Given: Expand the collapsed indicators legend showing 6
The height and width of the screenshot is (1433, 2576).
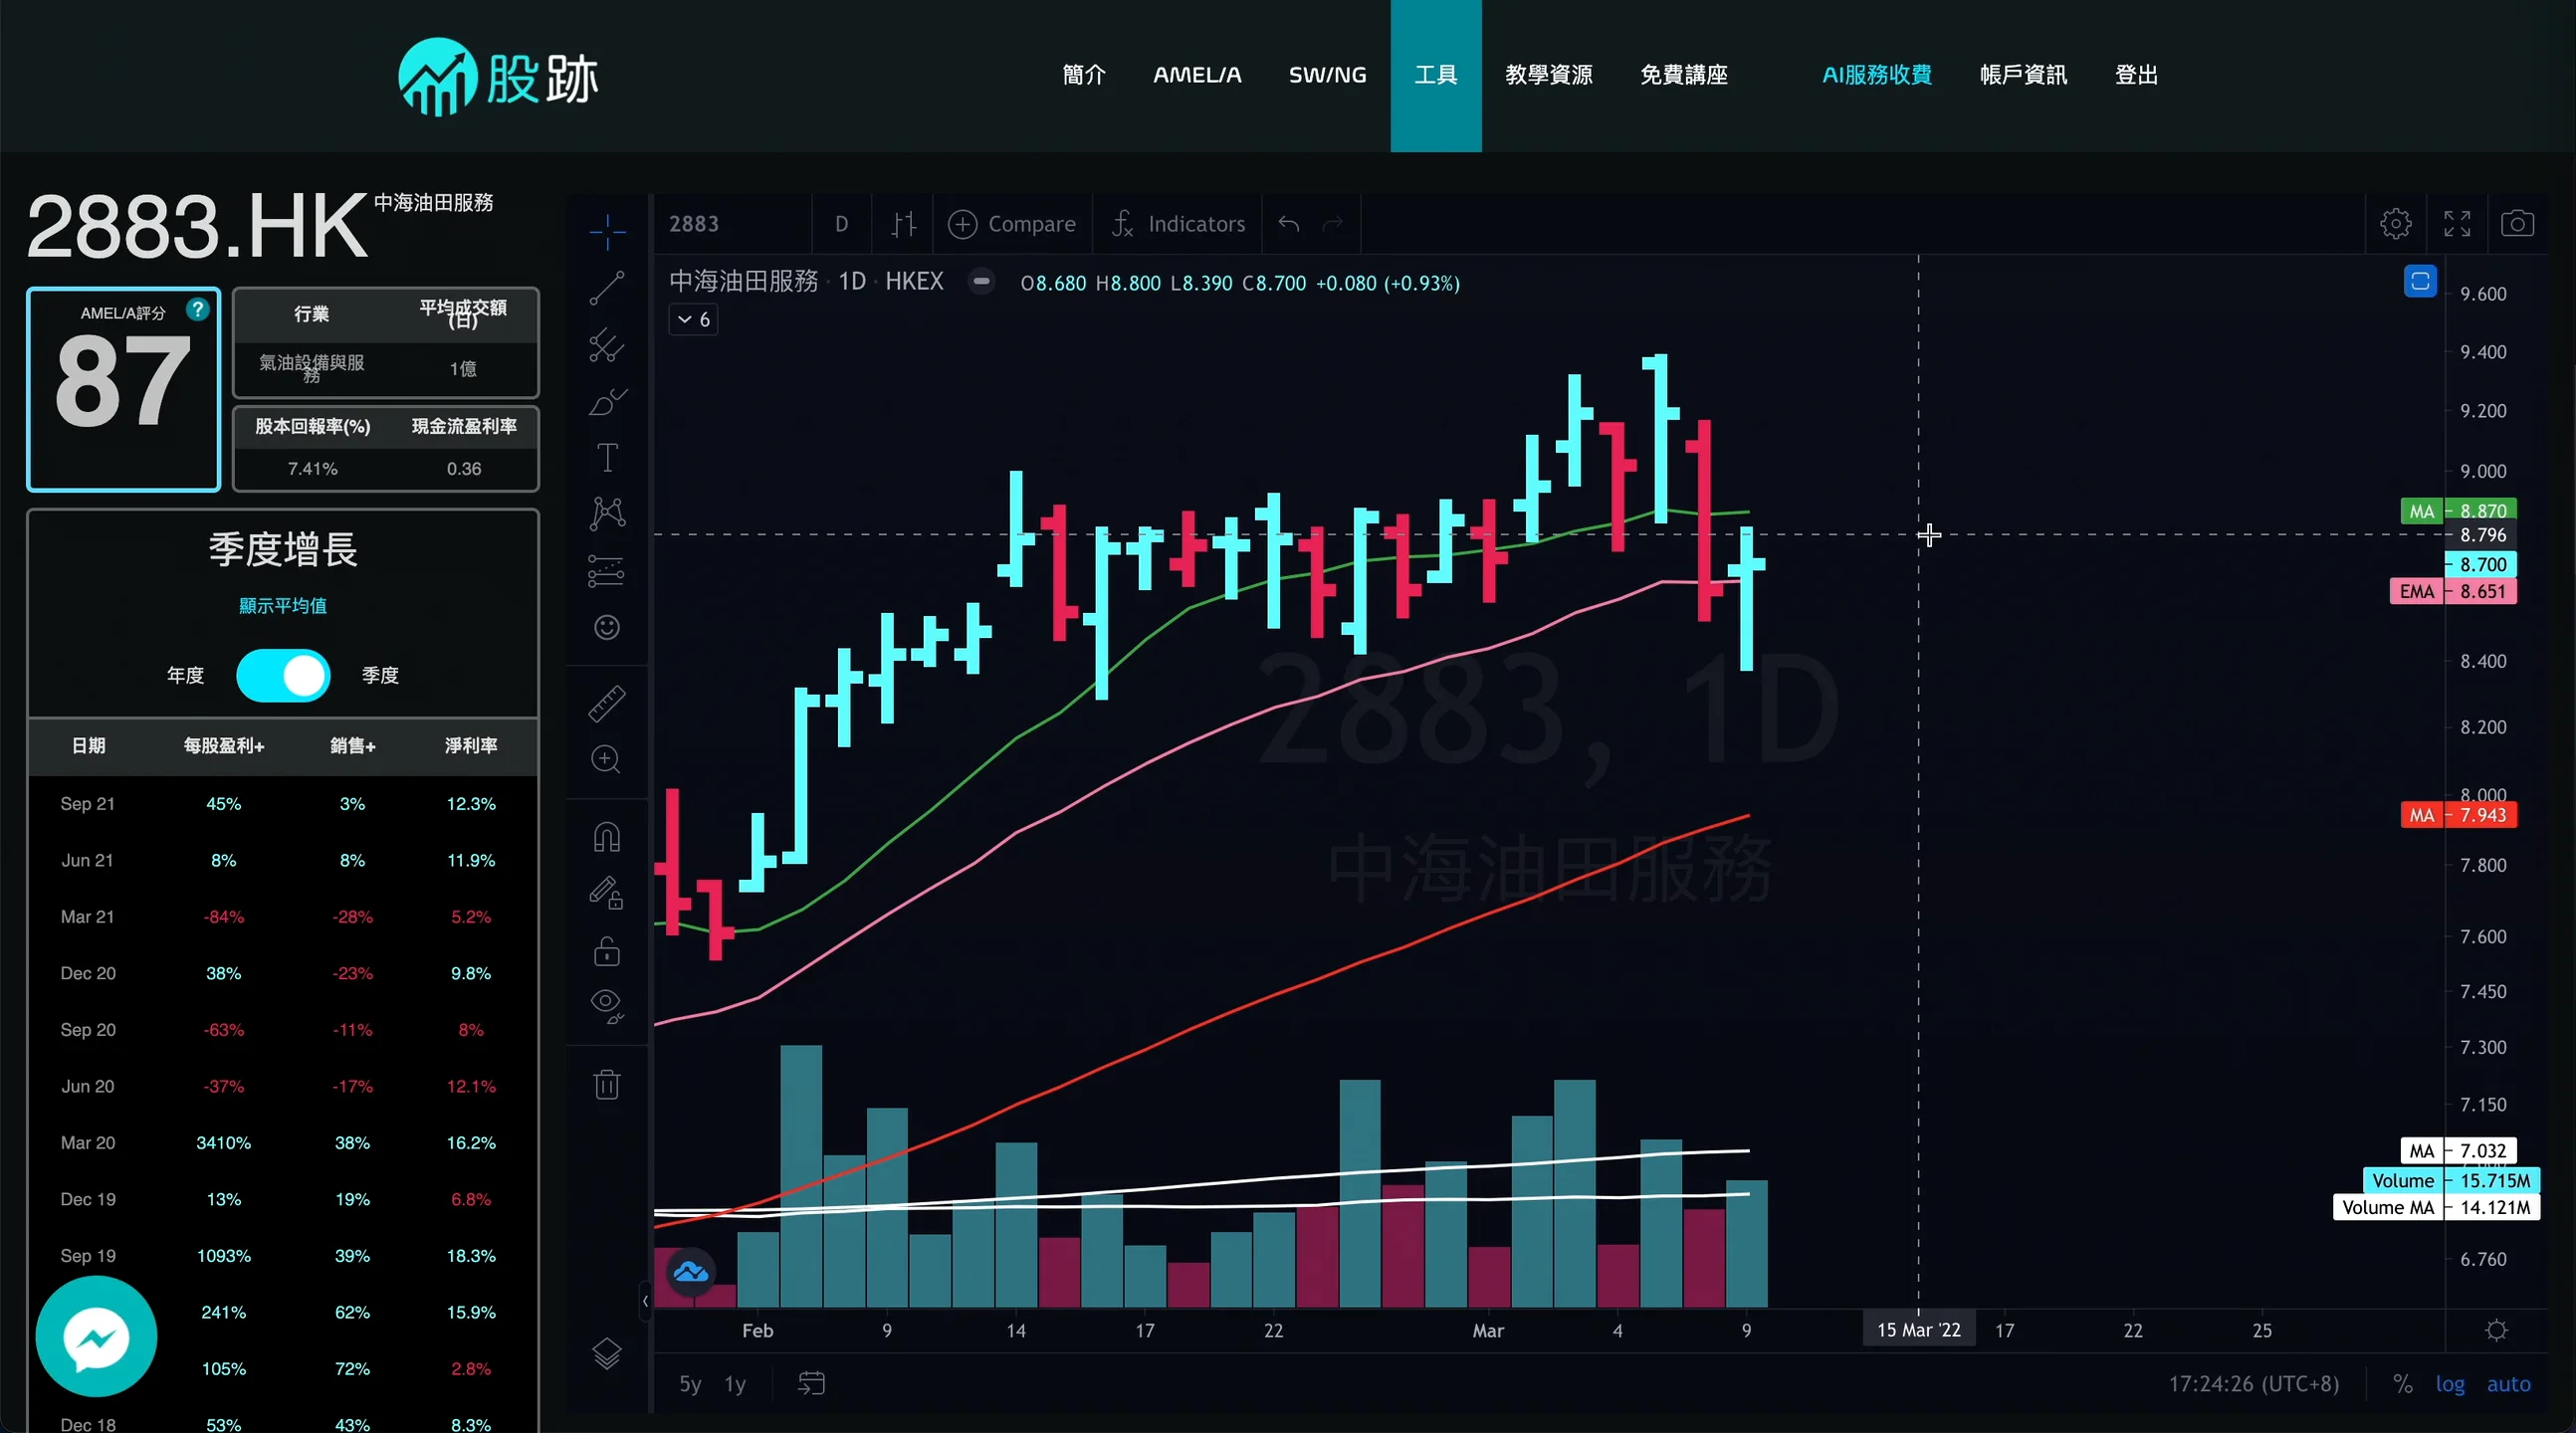Looking at the screenshot, I should [x=693, y=320].
